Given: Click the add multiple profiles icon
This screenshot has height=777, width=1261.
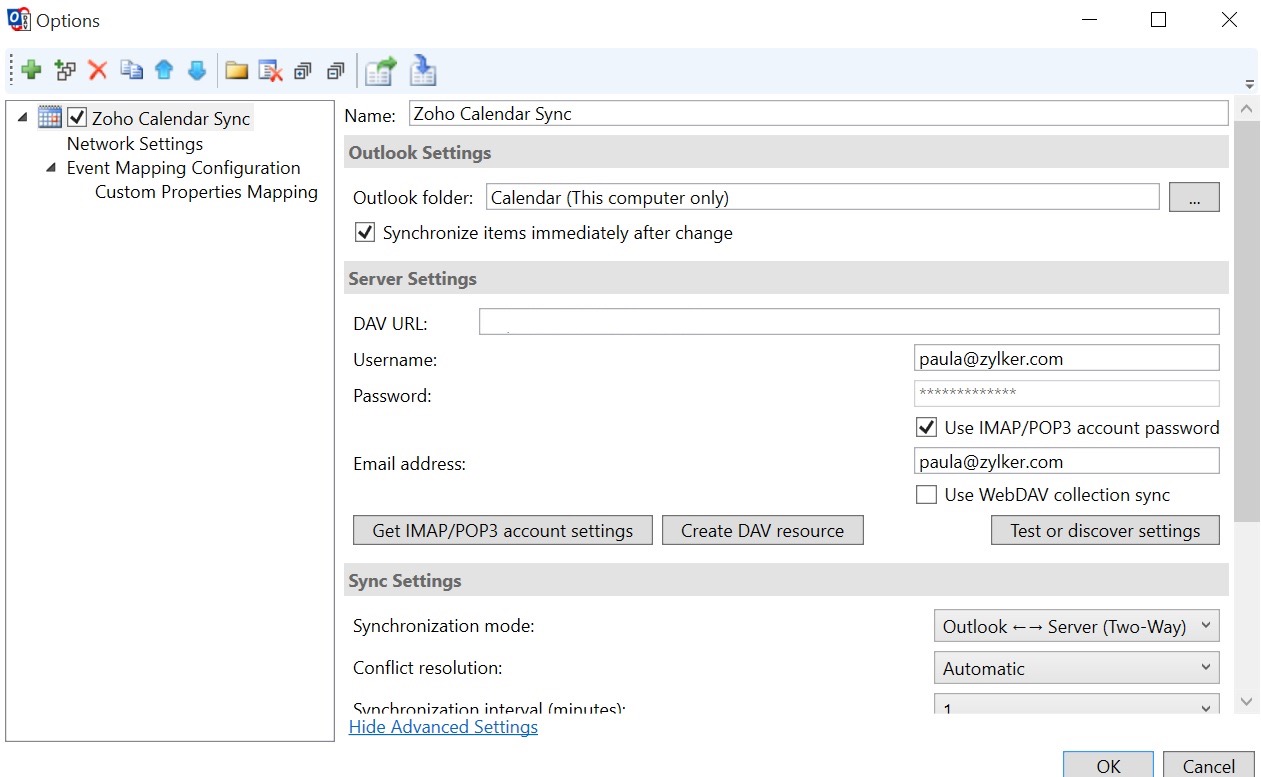Looking at the screenshot, I should [x=65, y=70].
